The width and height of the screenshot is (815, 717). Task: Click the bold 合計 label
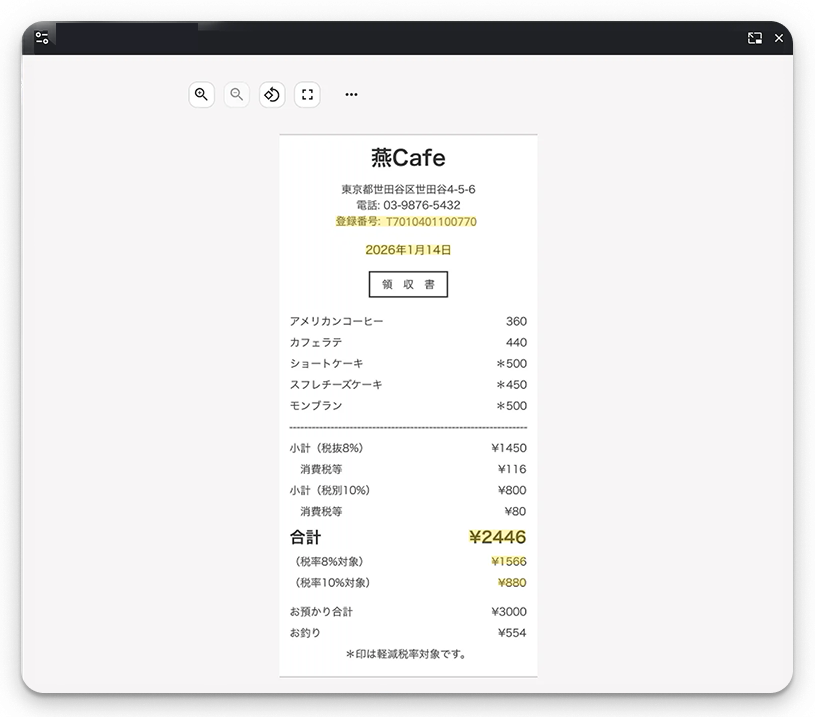click(305, 537)
